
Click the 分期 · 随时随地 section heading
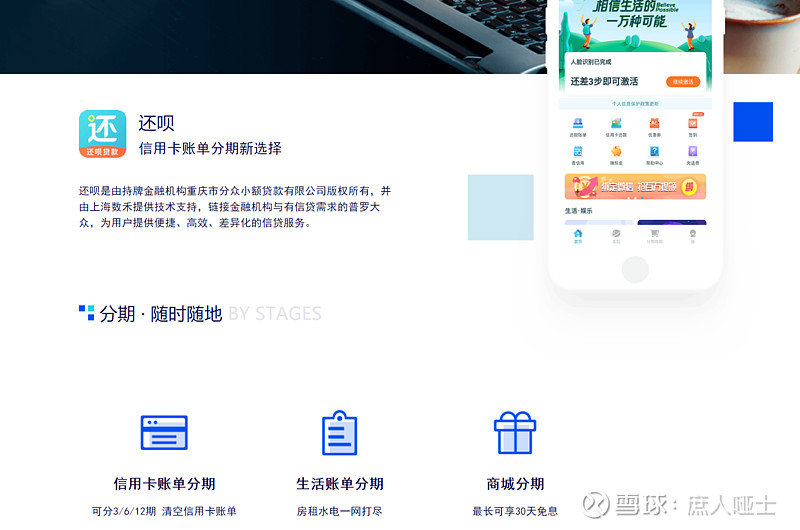click(161, 314)
